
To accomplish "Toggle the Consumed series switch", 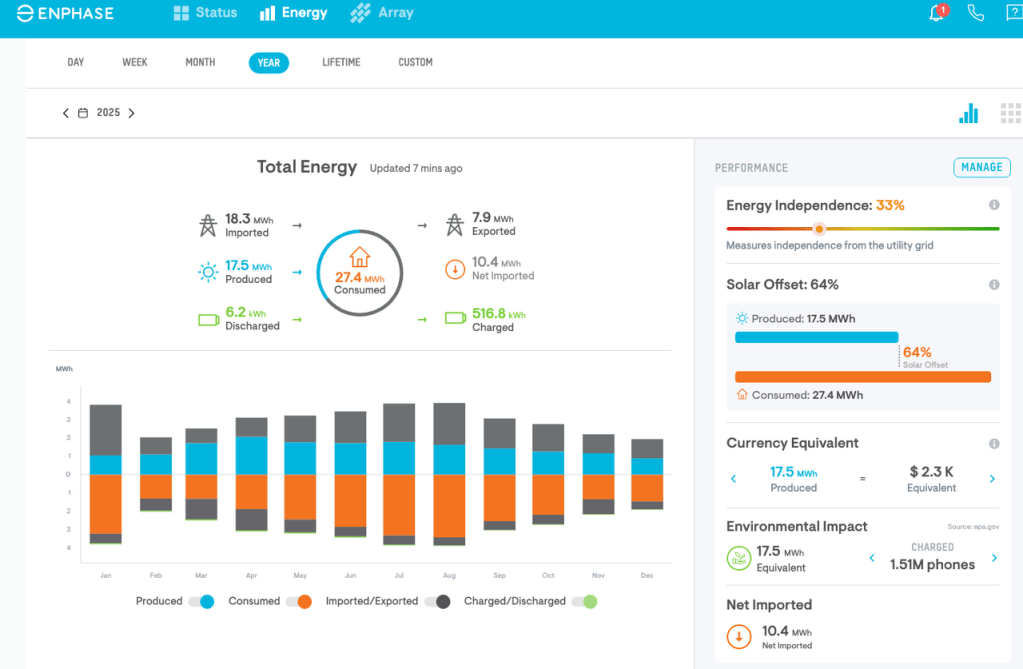I will [x=299, y=601].
